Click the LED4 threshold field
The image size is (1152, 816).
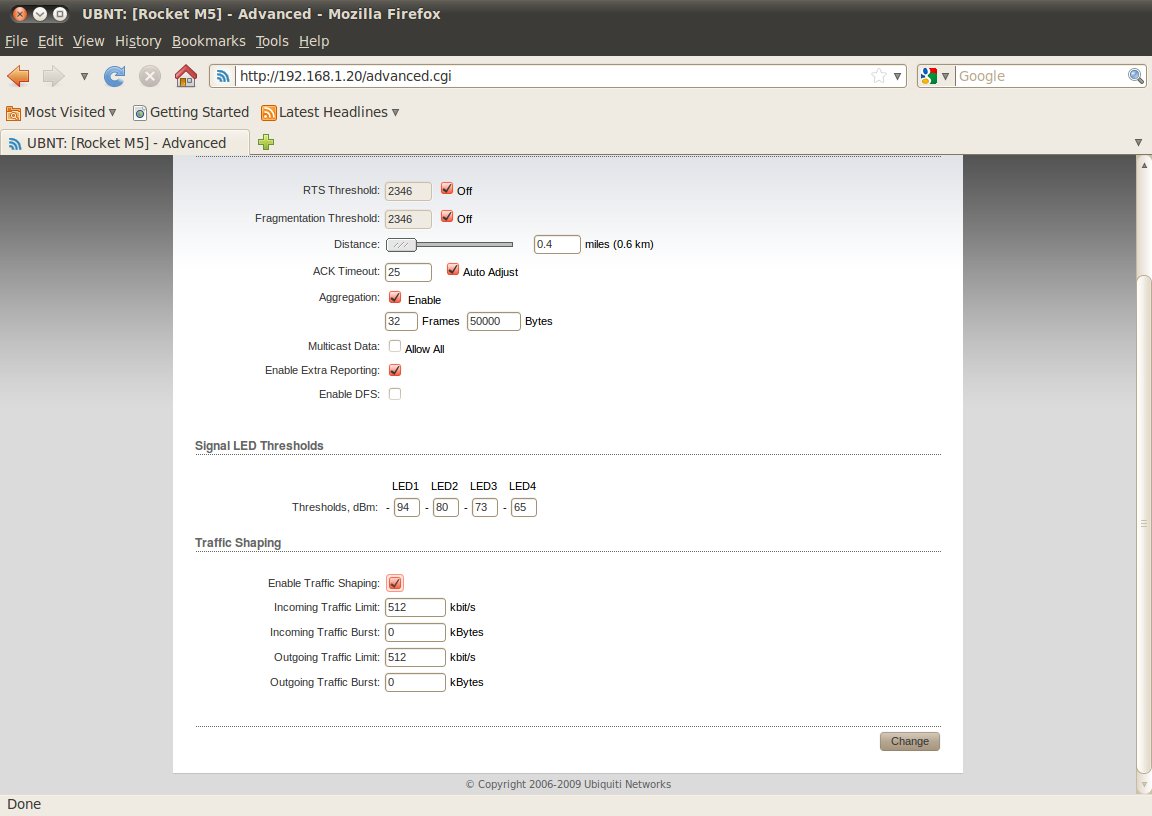tap(523, 508)
